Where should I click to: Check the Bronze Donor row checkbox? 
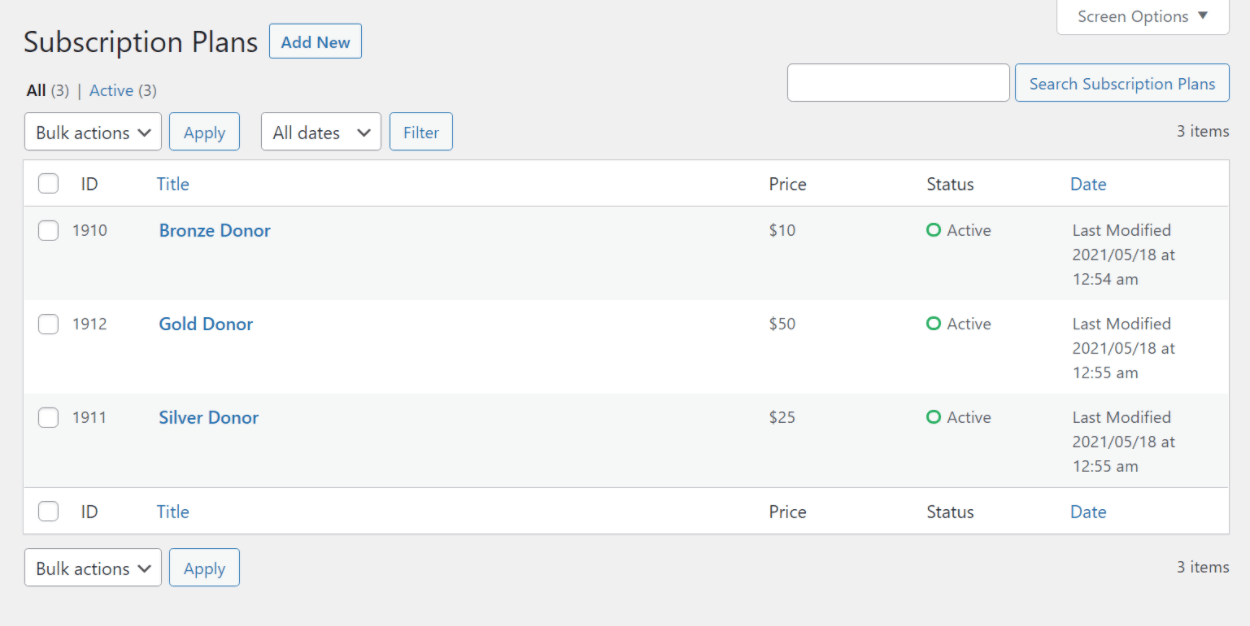[x=48, y=231]
